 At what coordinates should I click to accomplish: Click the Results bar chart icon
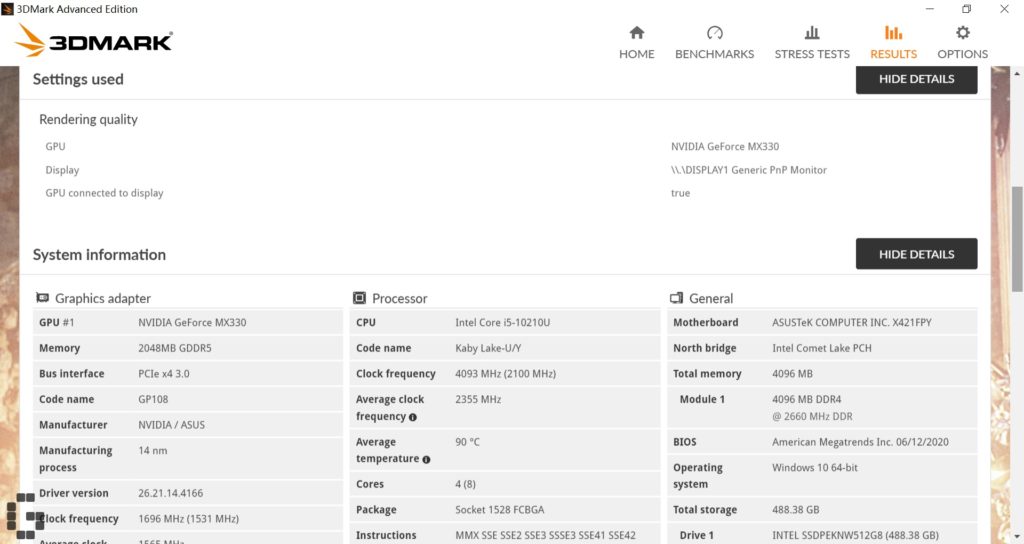tap(893, 33)
